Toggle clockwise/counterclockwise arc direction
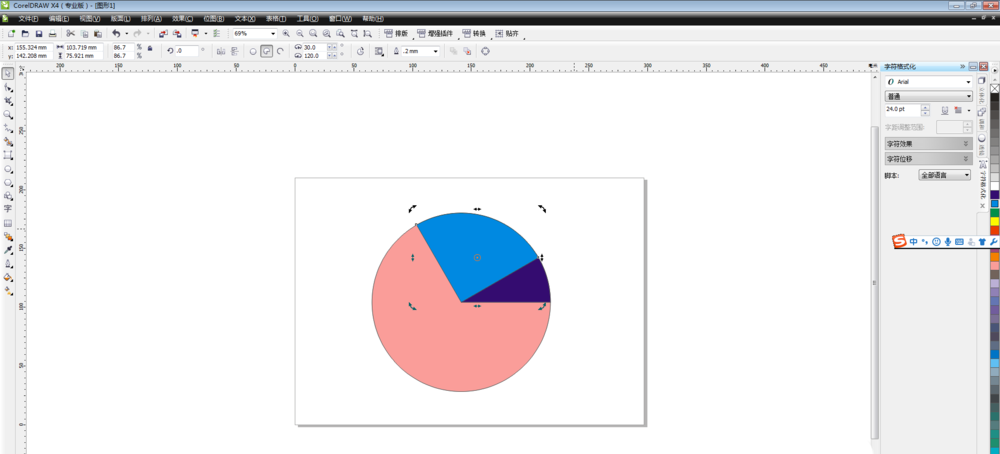The image size is (1000, 454). [x=360, y=51]
